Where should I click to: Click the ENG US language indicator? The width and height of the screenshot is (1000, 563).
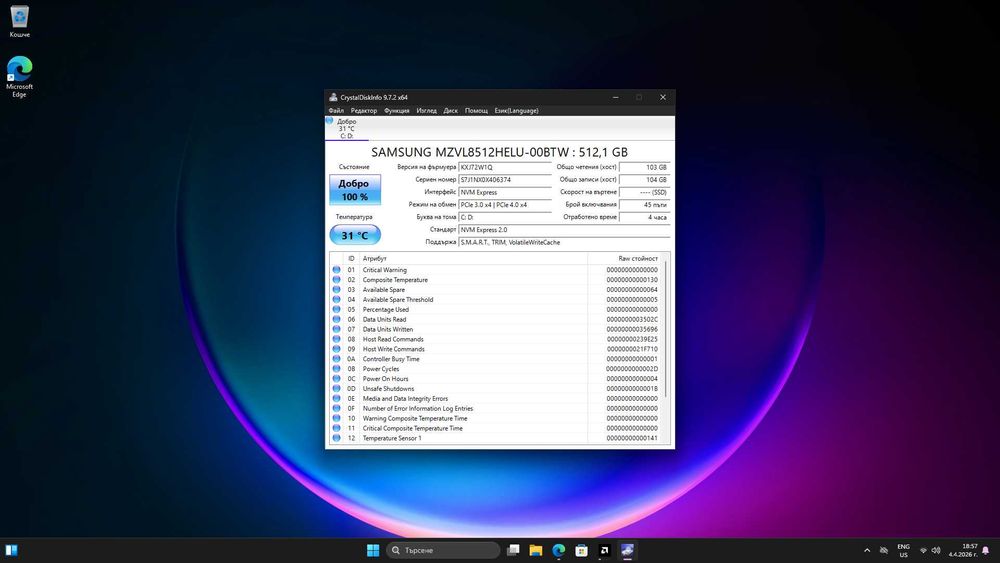(x=903, y=550)
